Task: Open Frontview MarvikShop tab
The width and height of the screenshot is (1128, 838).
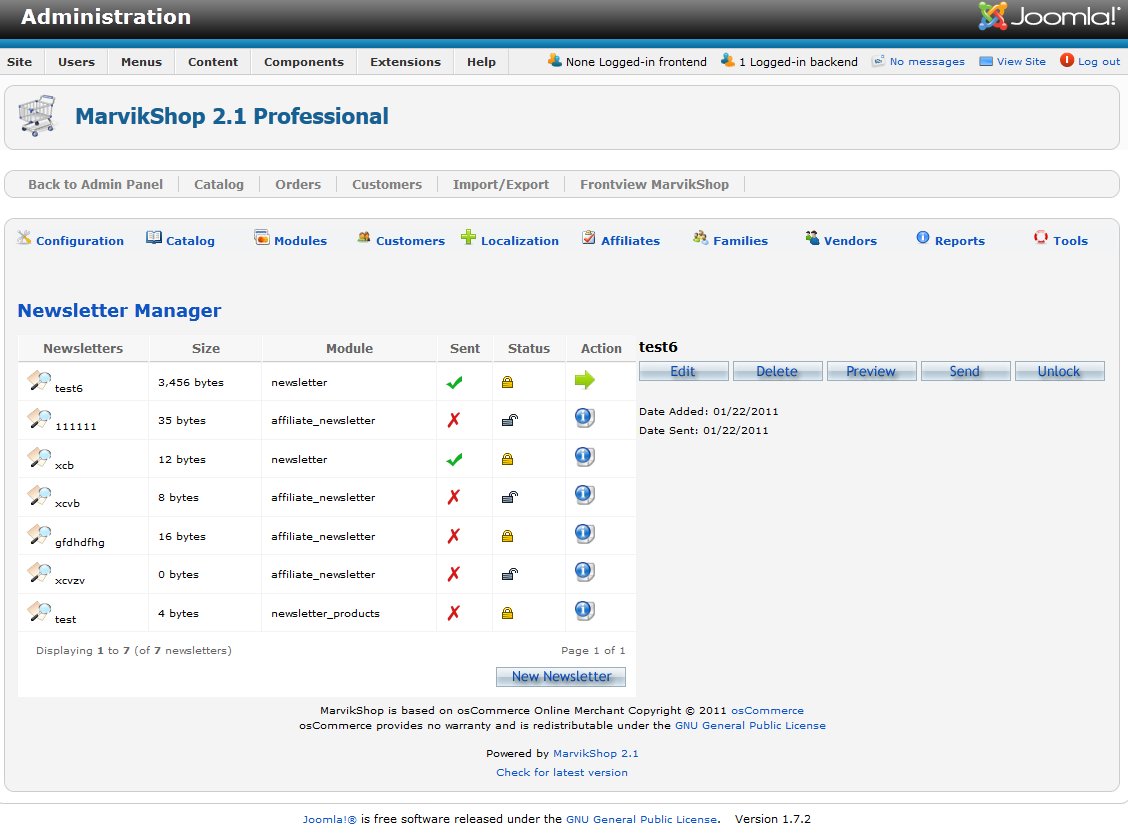Action: click(x=655, y=184)
